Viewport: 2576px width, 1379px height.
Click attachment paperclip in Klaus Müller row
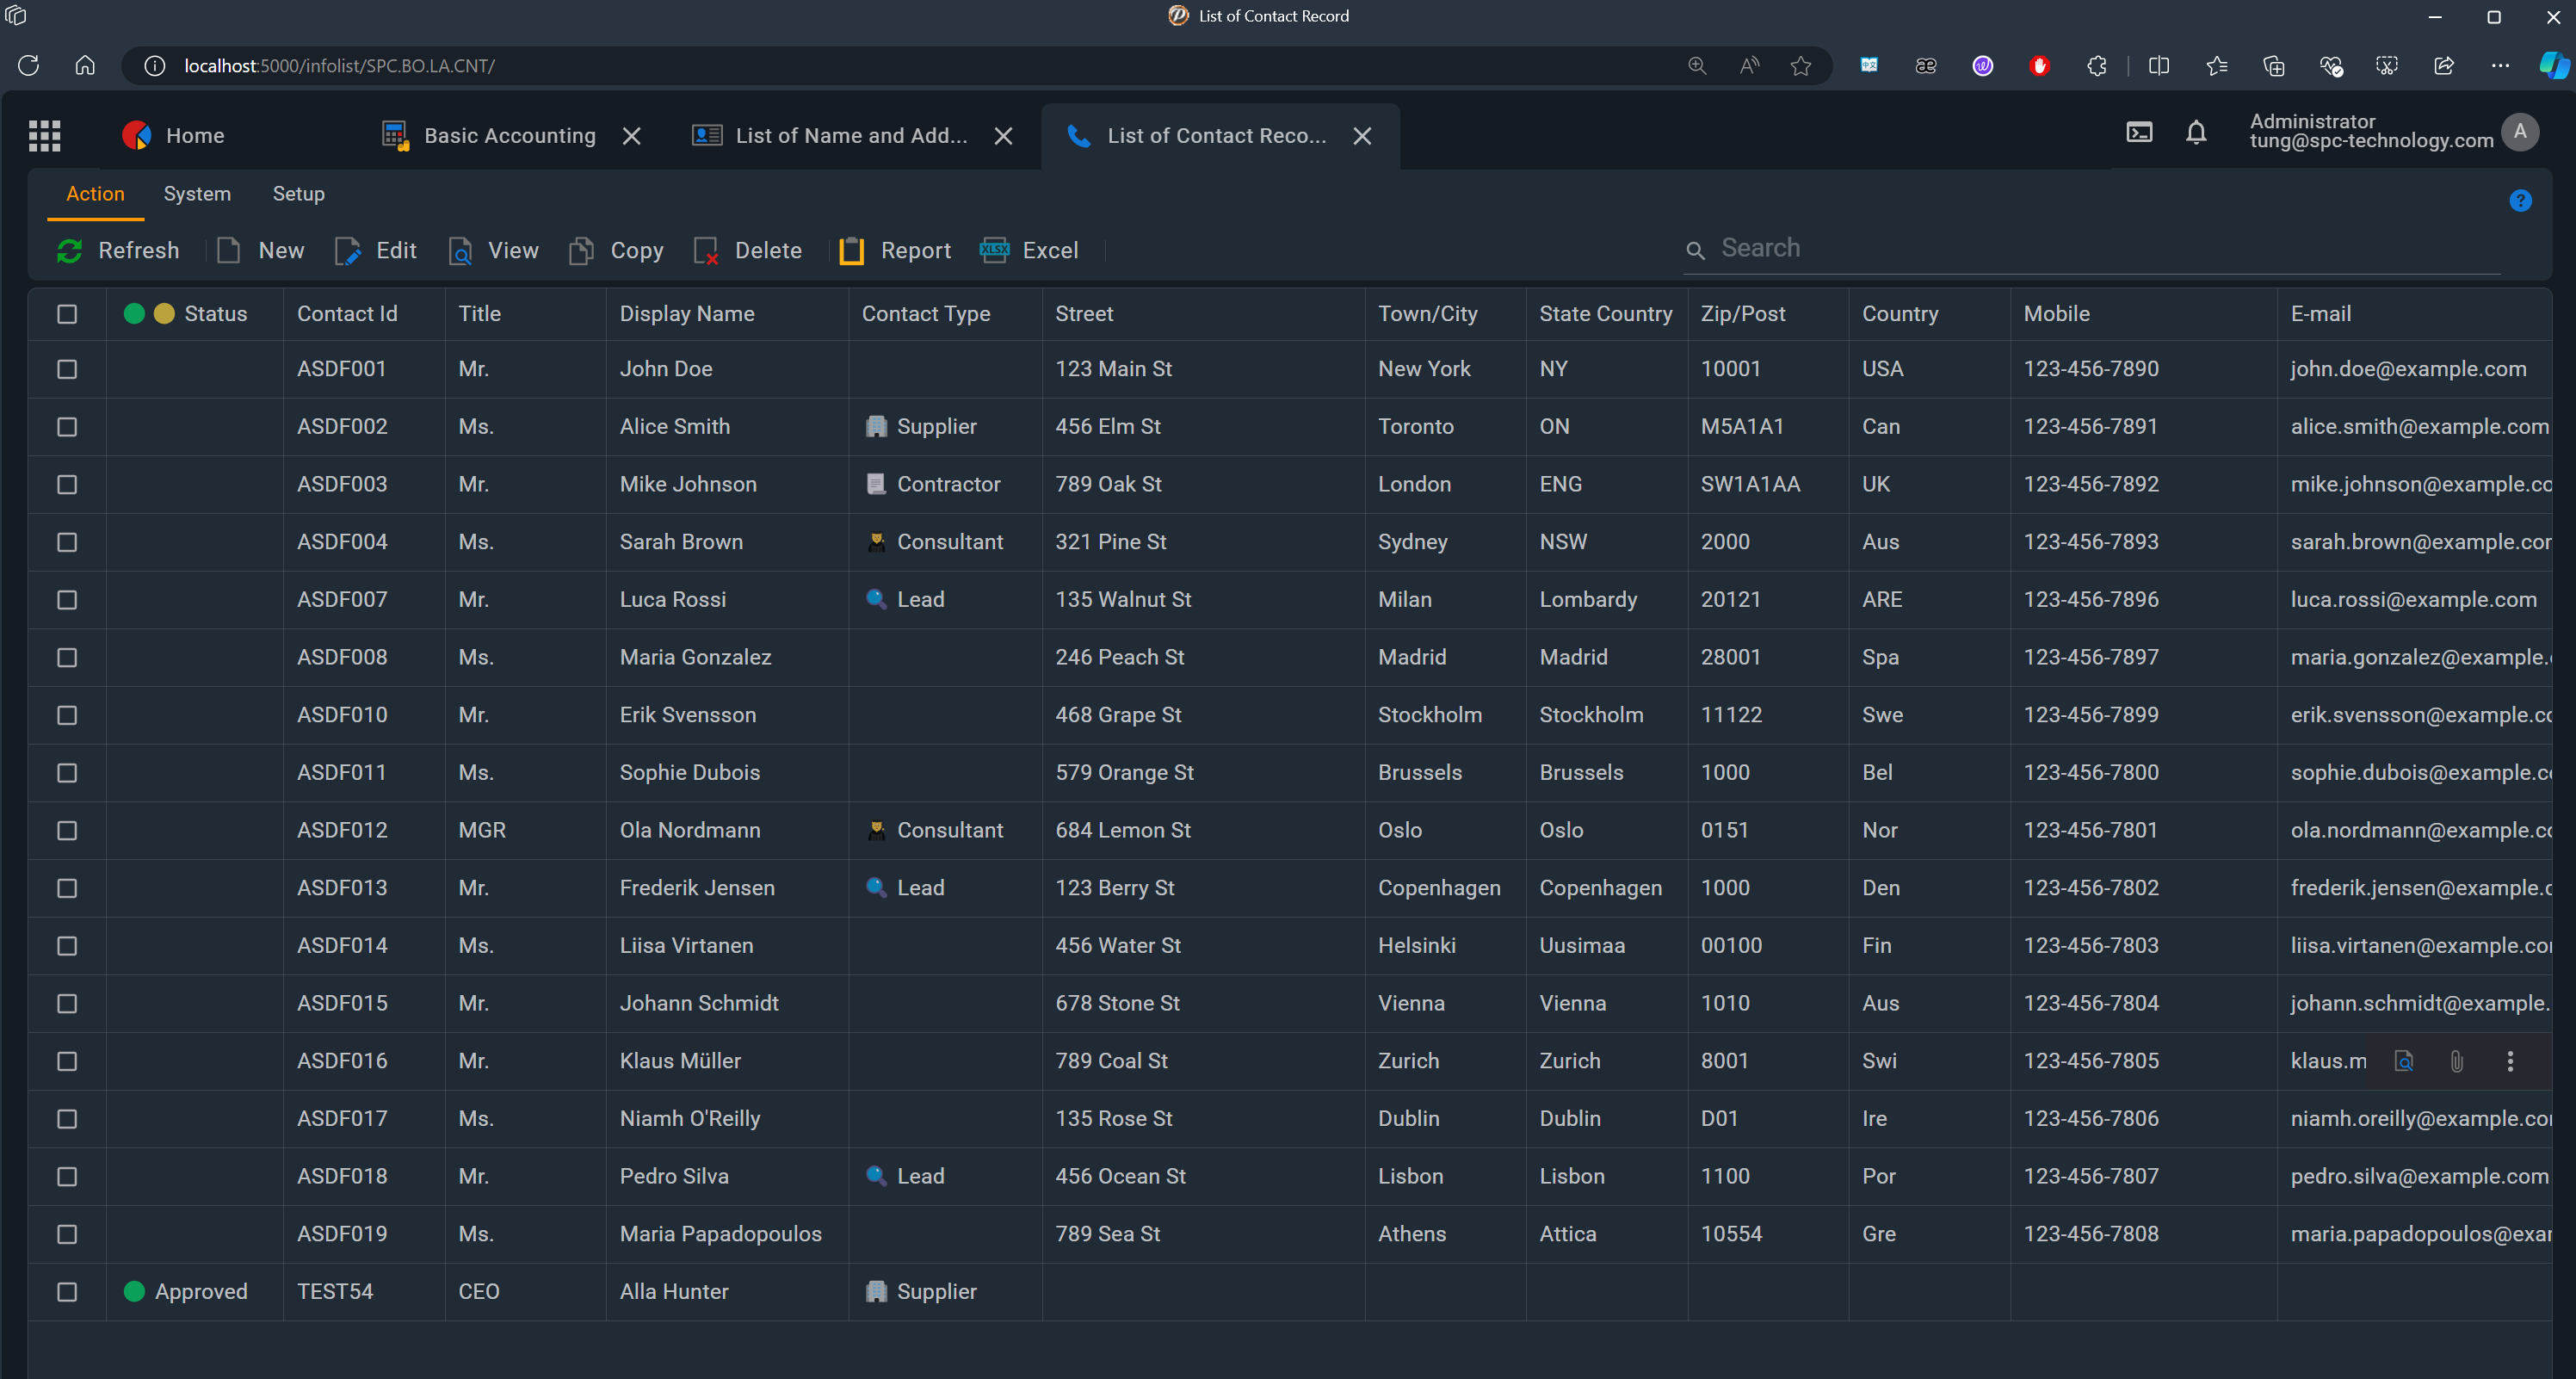coord(2457,1061)
